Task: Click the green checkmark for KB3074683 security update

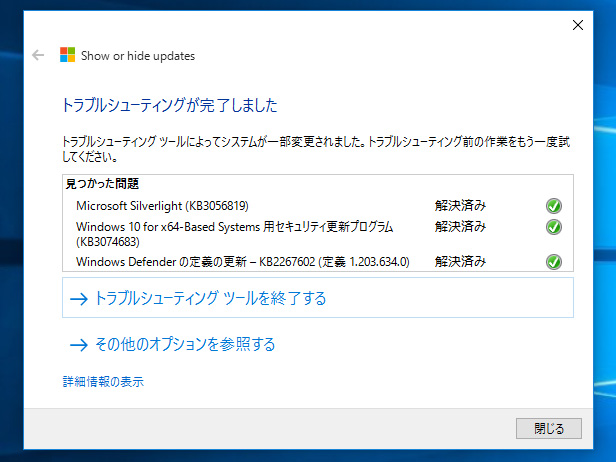Action: [x=553, y=227]
